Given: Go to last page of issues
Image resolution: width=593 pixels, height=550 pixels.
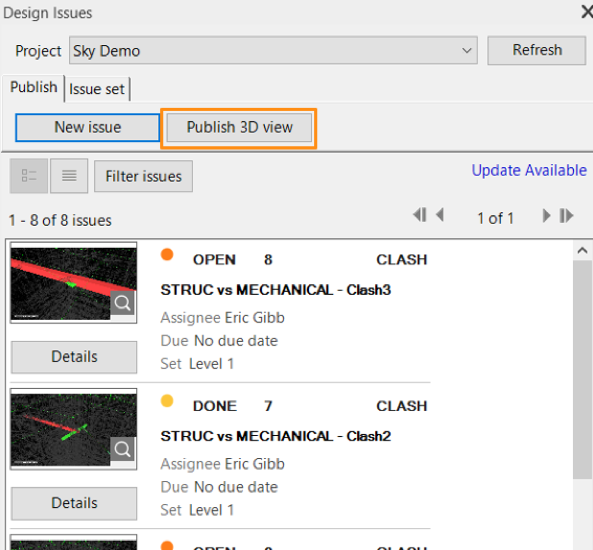Looking at the screenshot, I should (567, 216).
